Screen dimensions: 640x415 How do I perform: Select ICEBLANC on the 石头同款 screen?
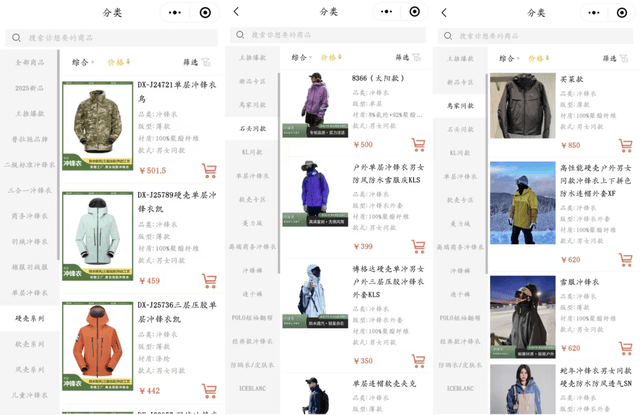click(252, 388)
